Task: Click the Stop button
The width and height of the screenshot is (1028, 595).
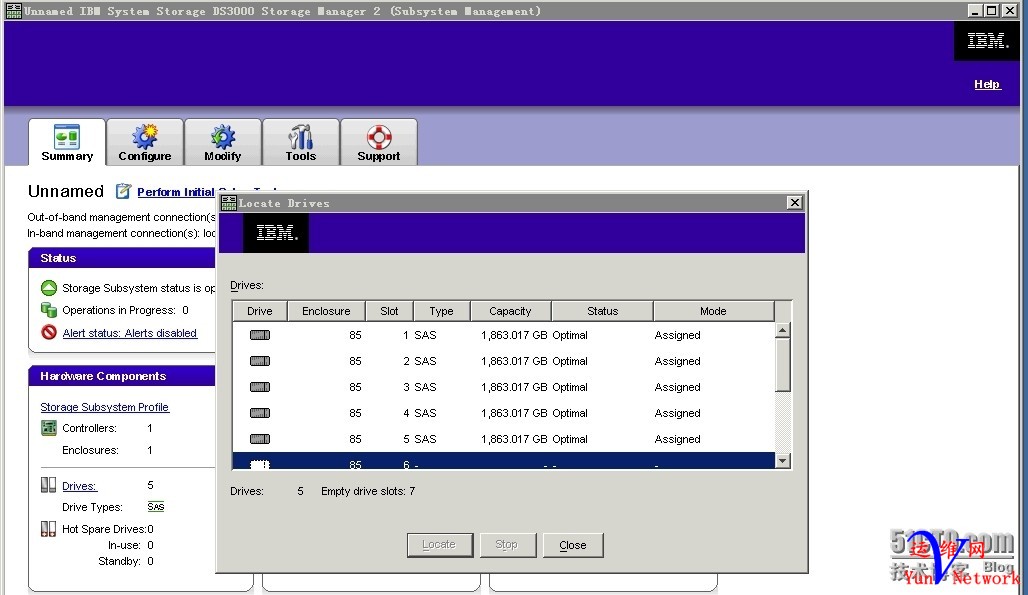Action: coord(507,545)
